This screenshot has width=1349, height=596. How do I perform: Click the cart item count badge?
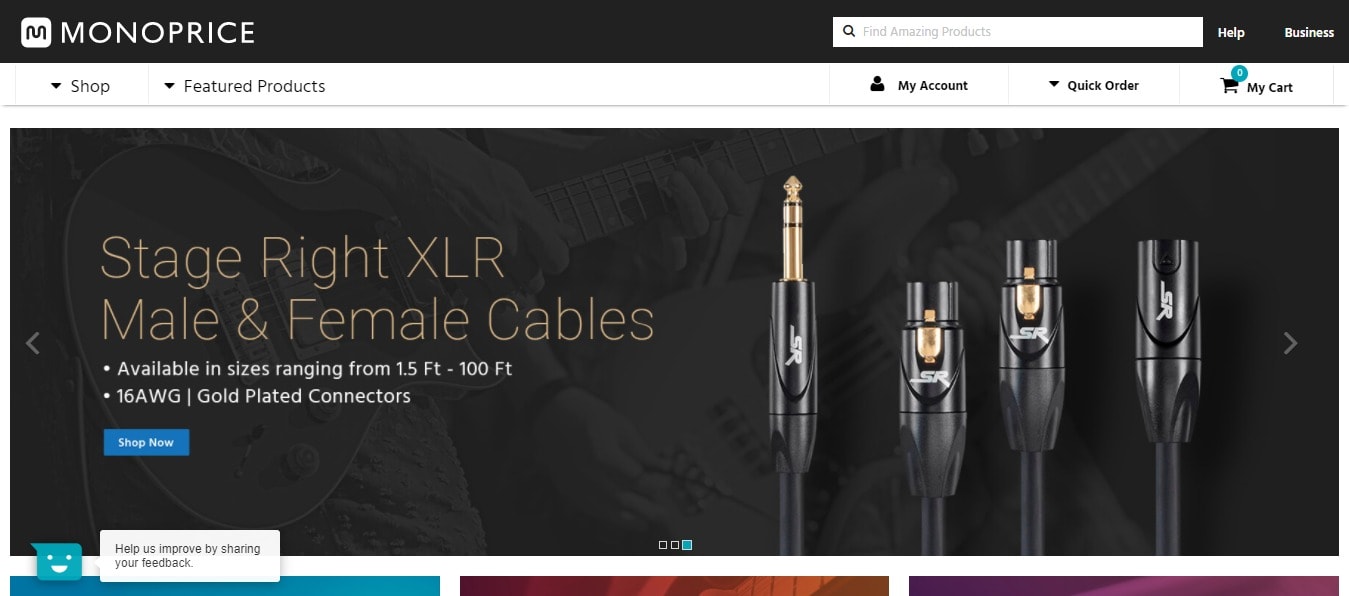tap(1239, 72)
